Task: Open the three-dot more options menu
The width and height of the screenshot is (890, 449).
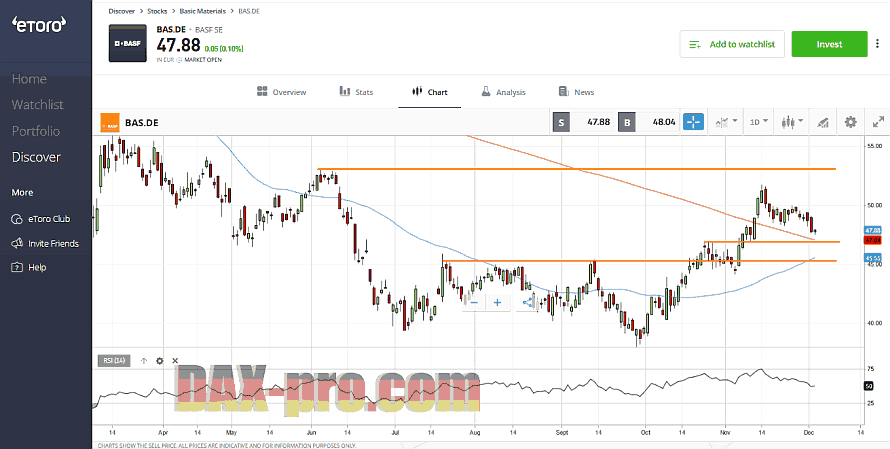Action: coord(878,44)
